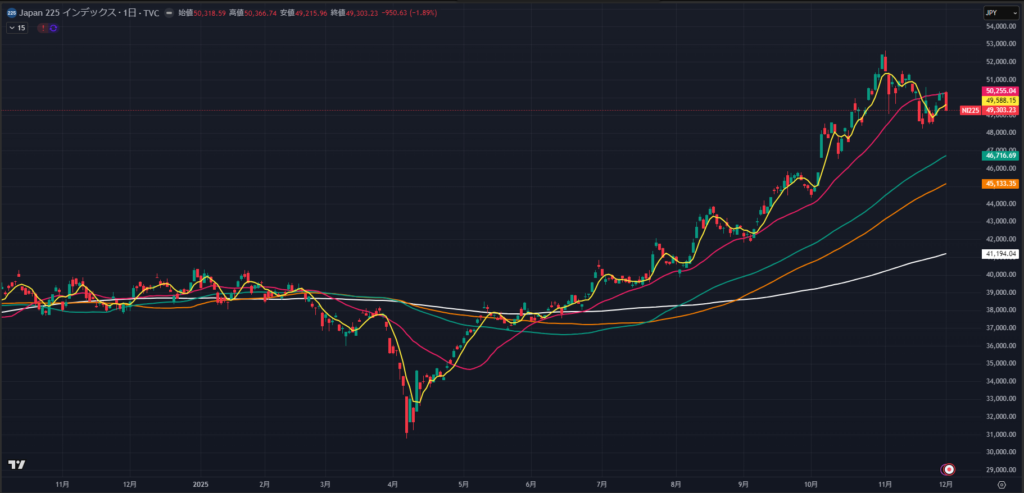Click the purple circle indicator icon
Image resolution: width=1024 pixels, height=493 pixels.
52,28
